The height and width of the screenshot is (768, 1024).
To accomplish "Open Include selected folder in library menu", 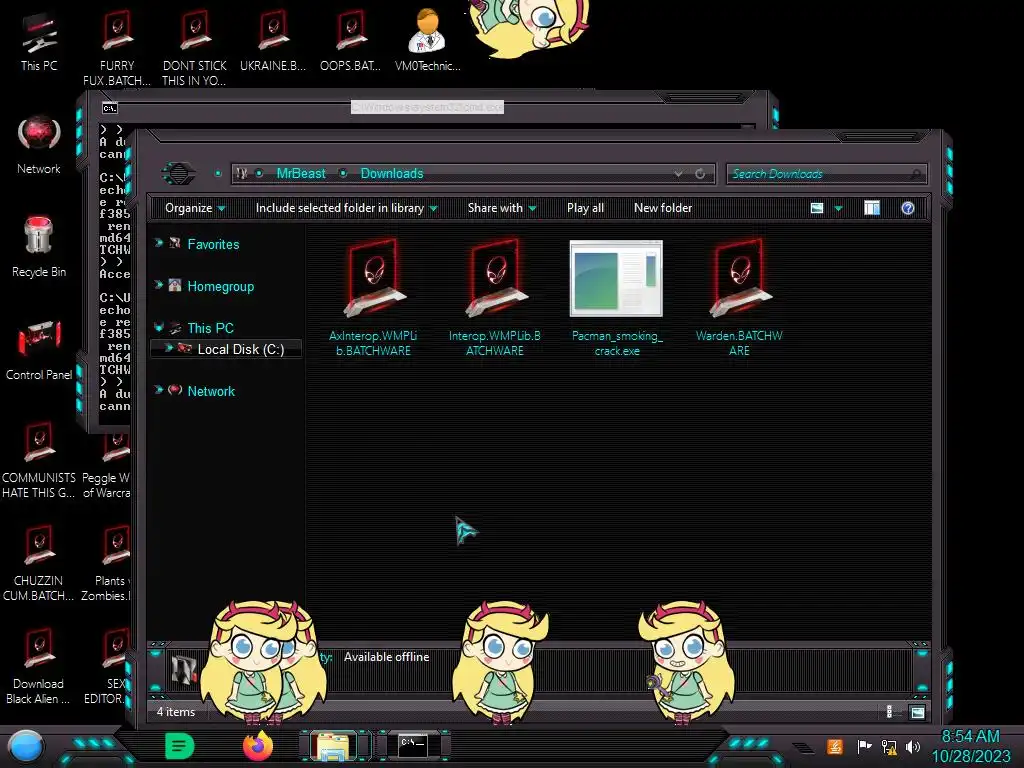I will (x=346, y=208).
